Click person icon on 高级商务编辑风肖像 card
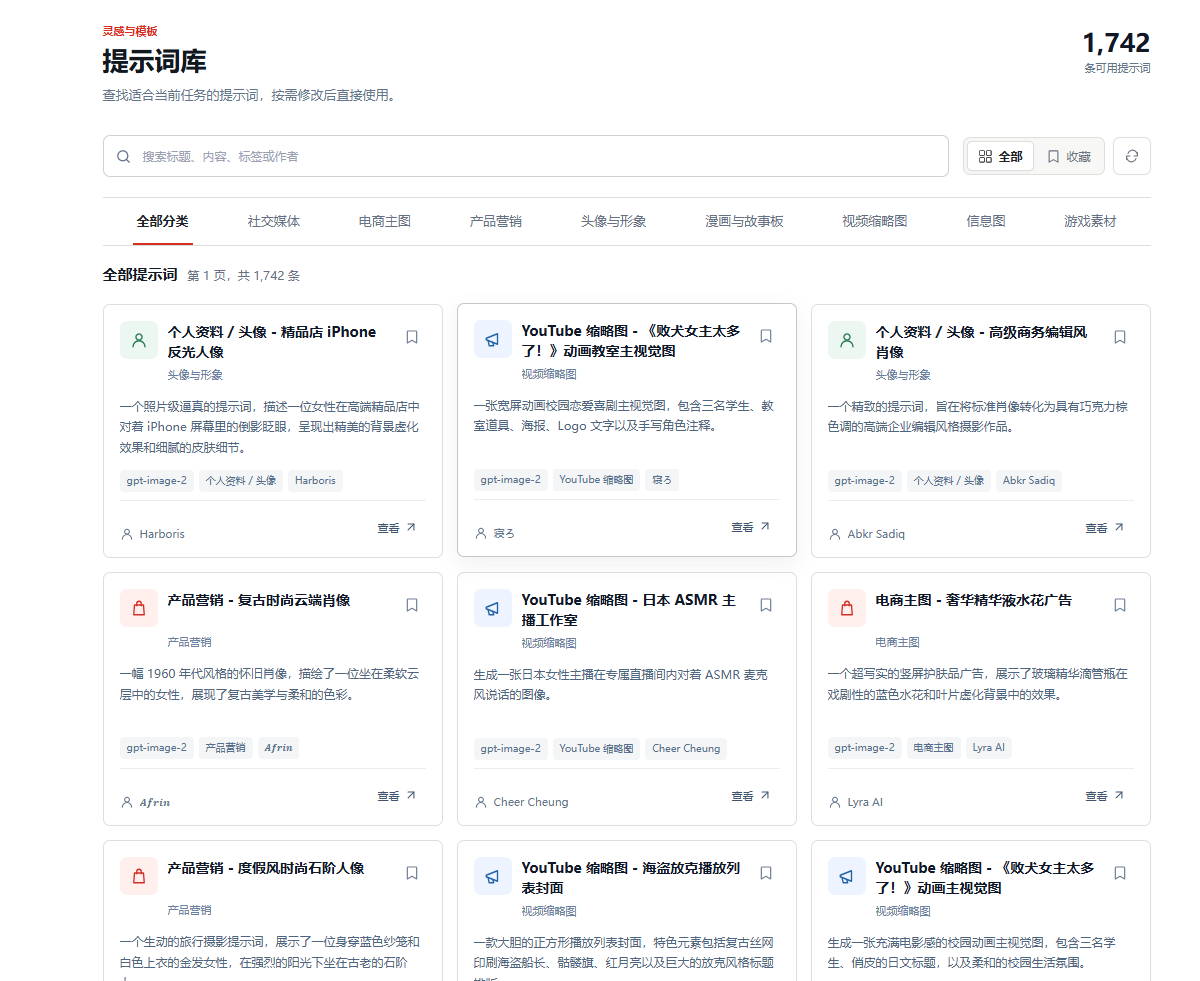Image resolution: width=1200 pixels, height=981 pixels. pos(847,340)
